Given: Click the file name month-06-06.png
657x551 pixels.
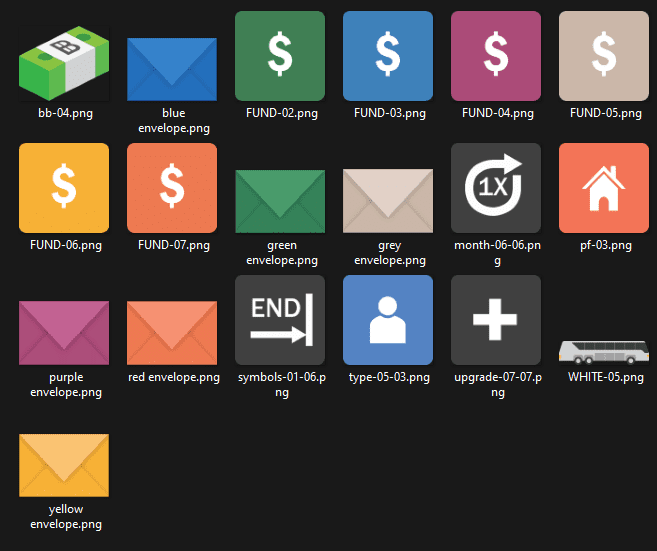Looking at the screenshot, I should tap(497, 253).
